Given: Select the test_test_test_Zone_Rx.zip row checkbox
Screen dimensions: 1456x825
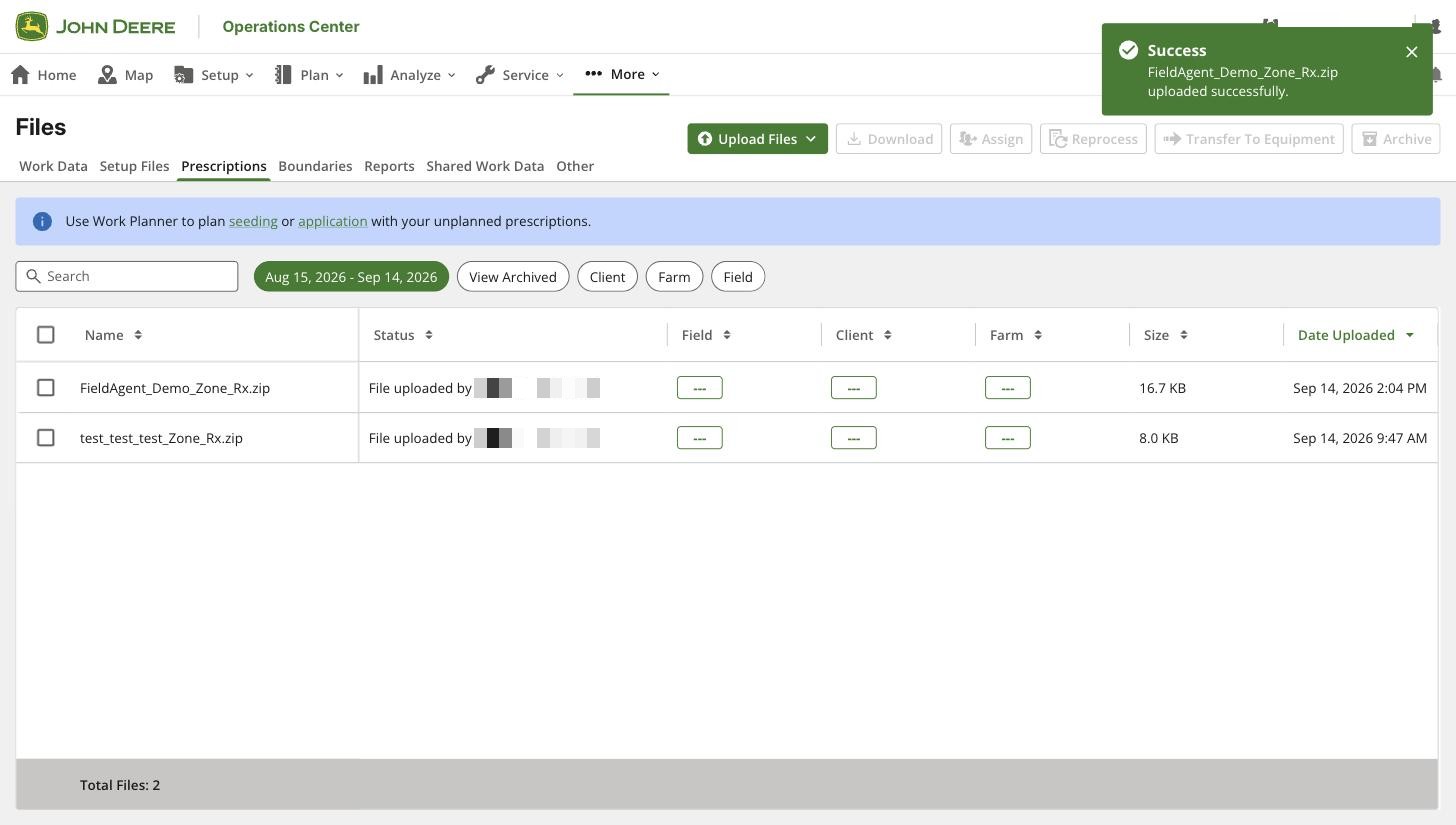Looking at the screenshot, I should pos(46,437).
